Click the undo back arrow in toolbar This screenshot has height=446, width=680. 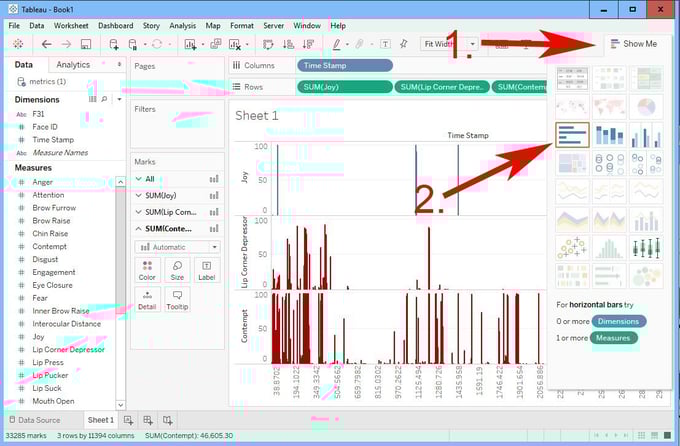coord(46,44)
